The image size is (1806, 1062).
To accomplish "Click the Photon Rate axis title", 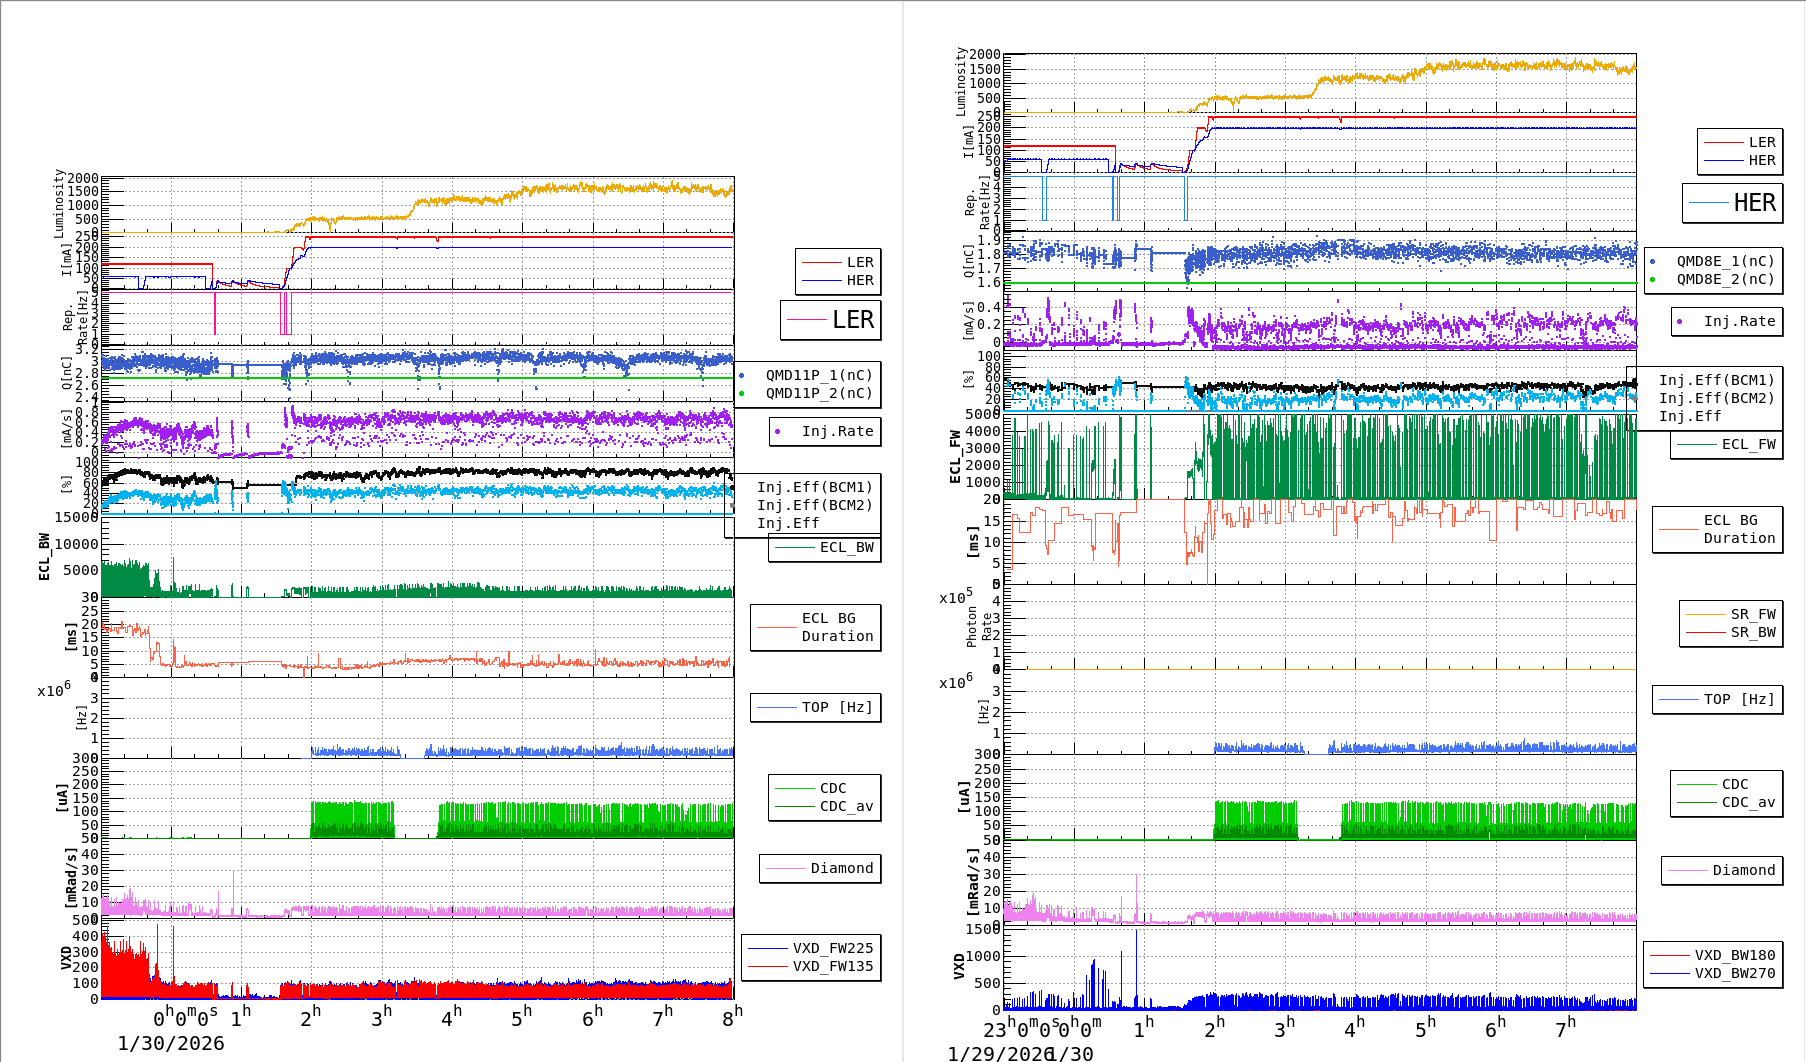I will (x=979, y=626).
